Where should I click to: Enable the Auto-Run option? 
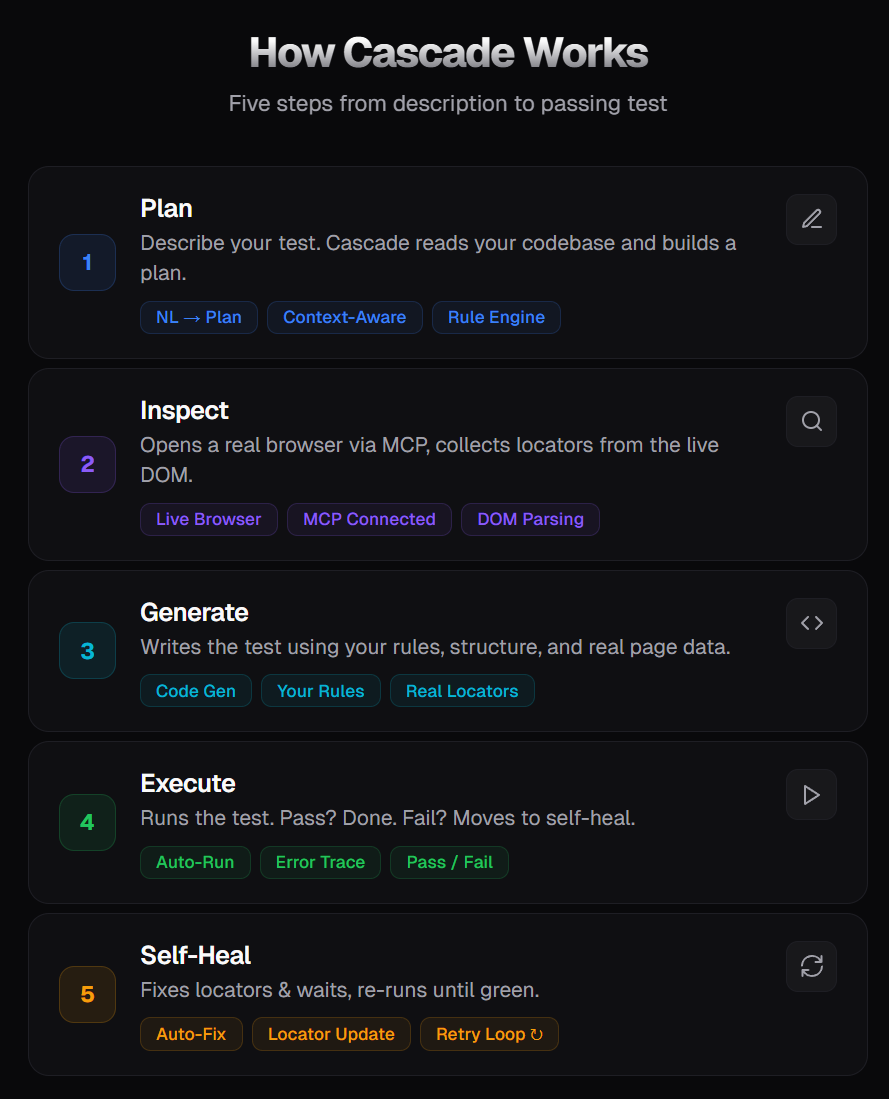[195, 862]
